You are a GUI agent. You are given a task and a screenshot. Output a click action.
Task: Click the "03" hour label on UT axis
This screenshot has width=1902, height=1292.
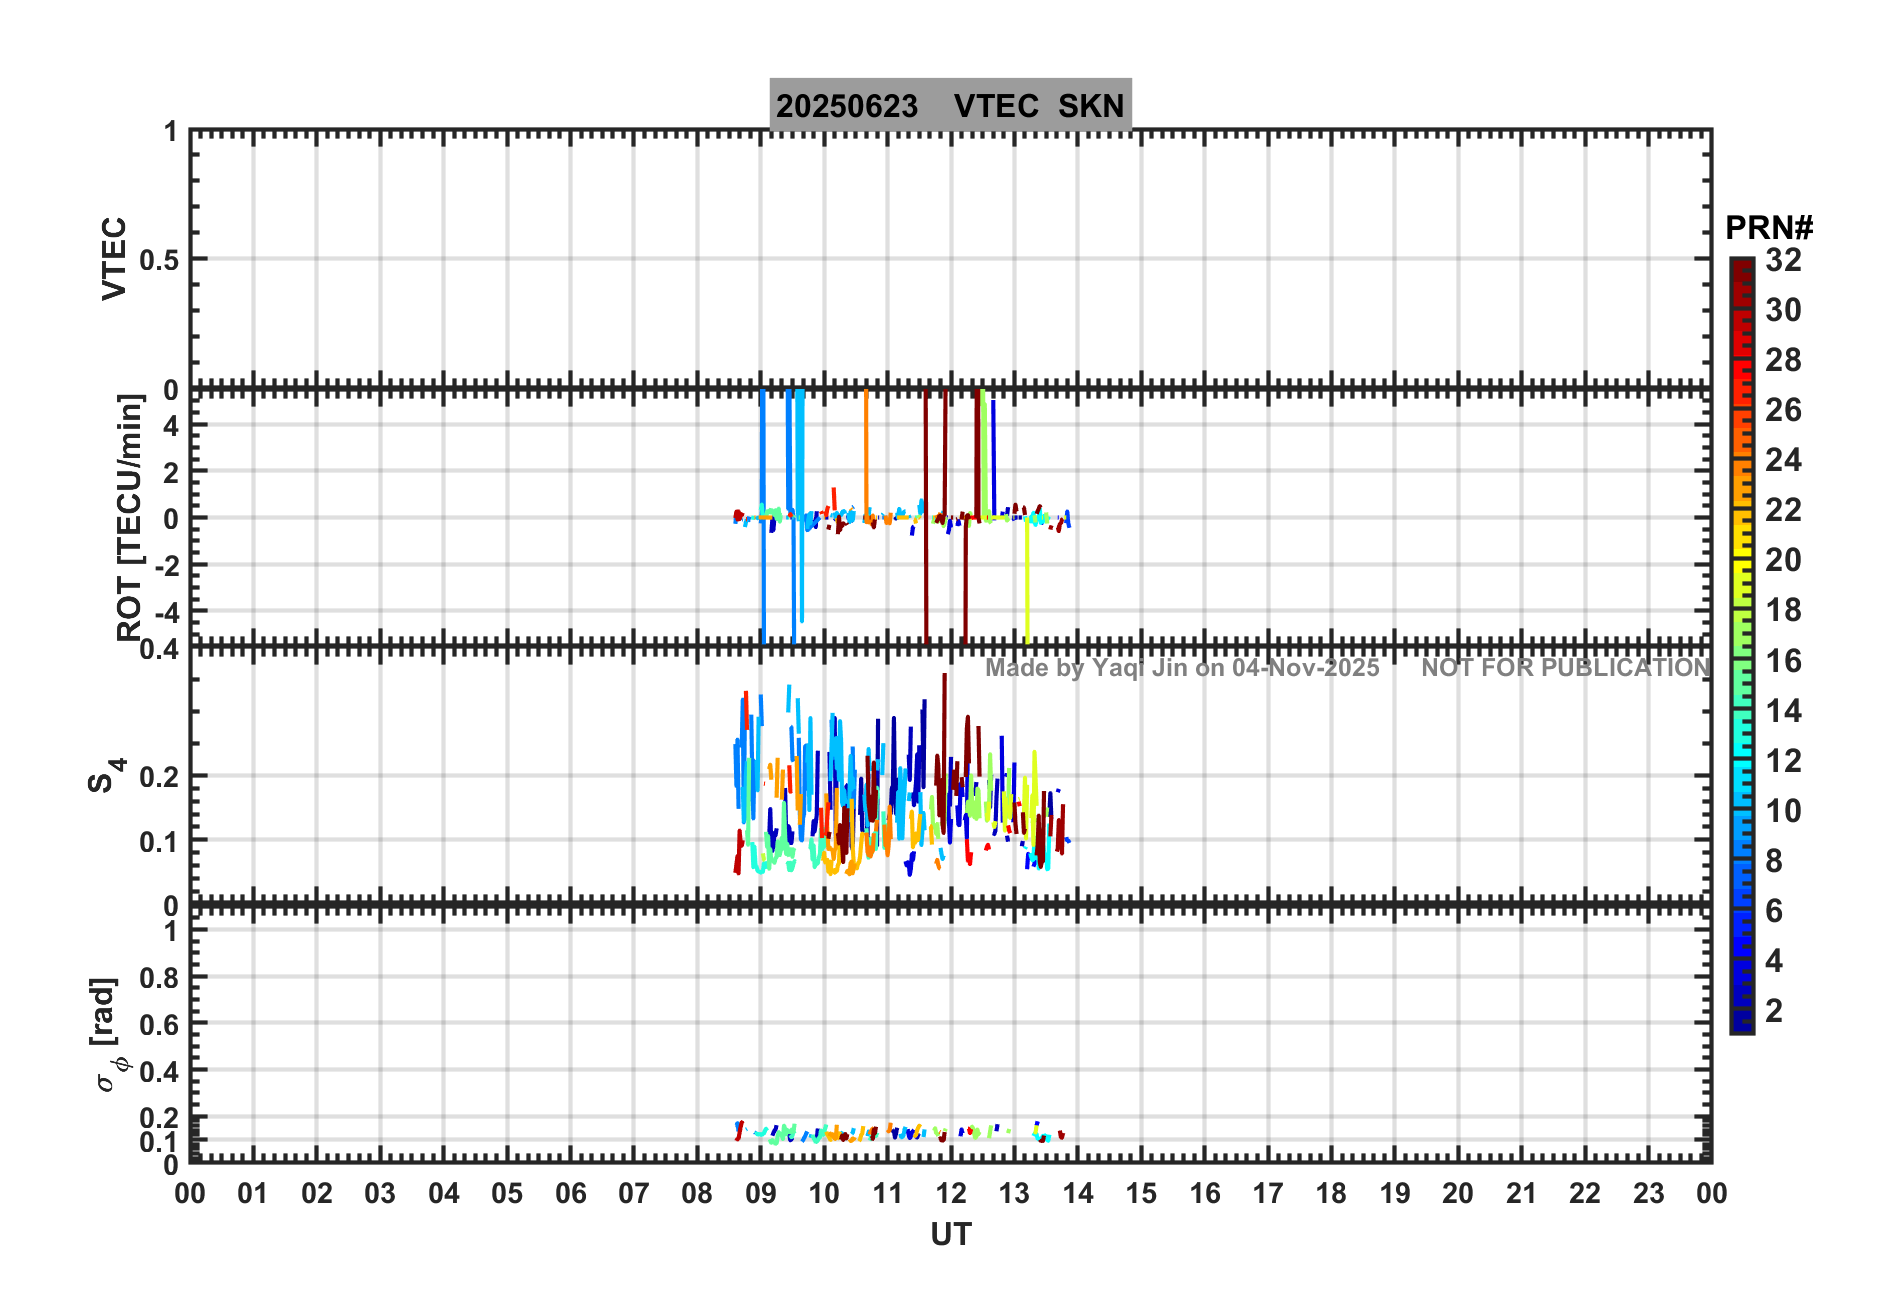point(380,1193)
